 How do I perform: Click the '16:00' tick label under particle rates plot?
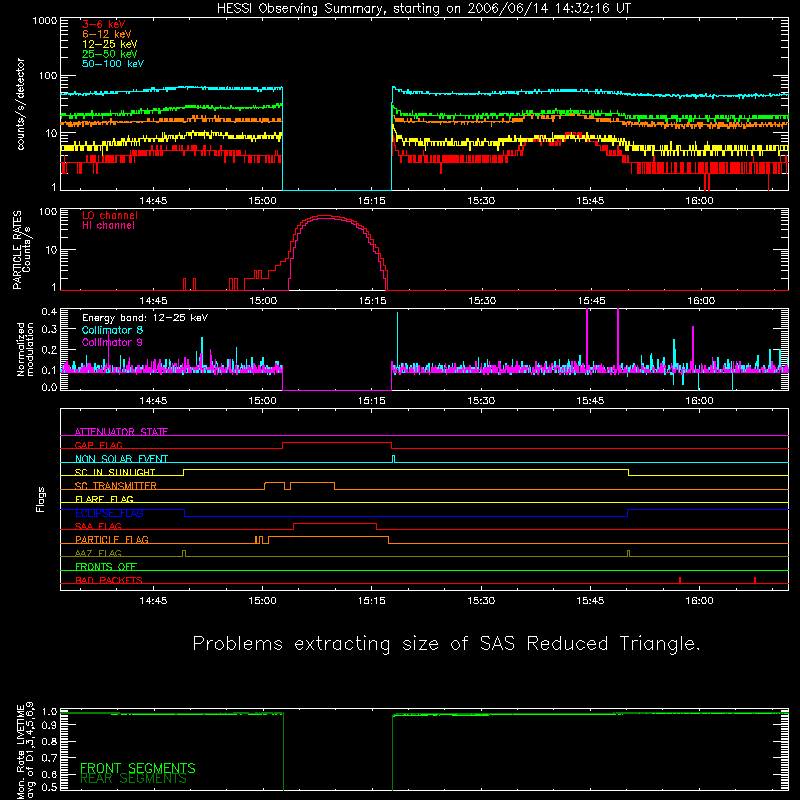(701, 301)
